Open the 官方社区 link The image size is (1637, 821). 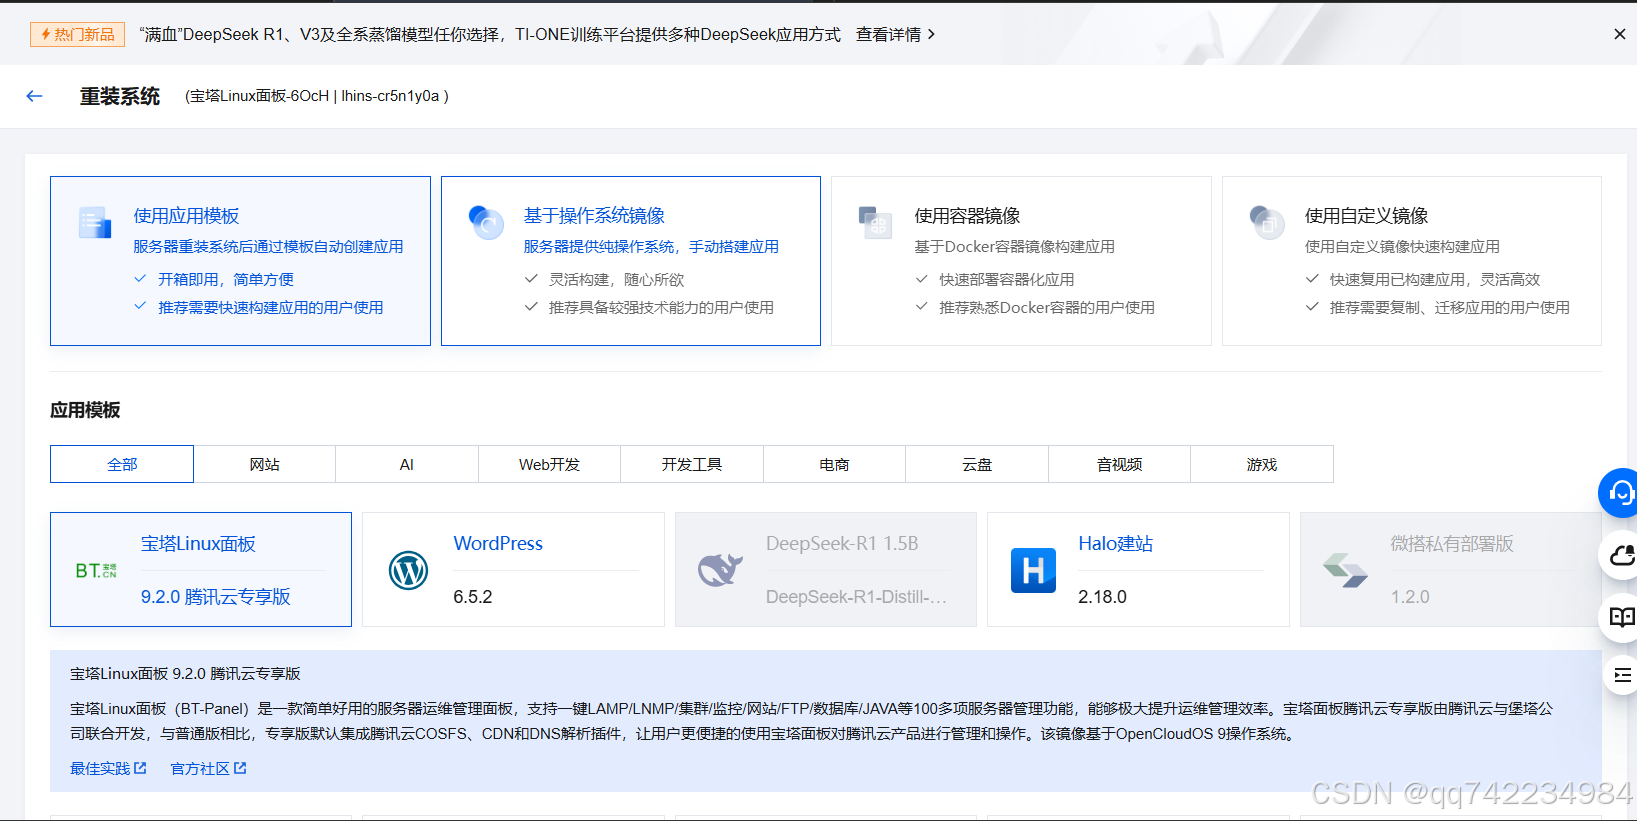pyautogui.click(x=208, y=768)
